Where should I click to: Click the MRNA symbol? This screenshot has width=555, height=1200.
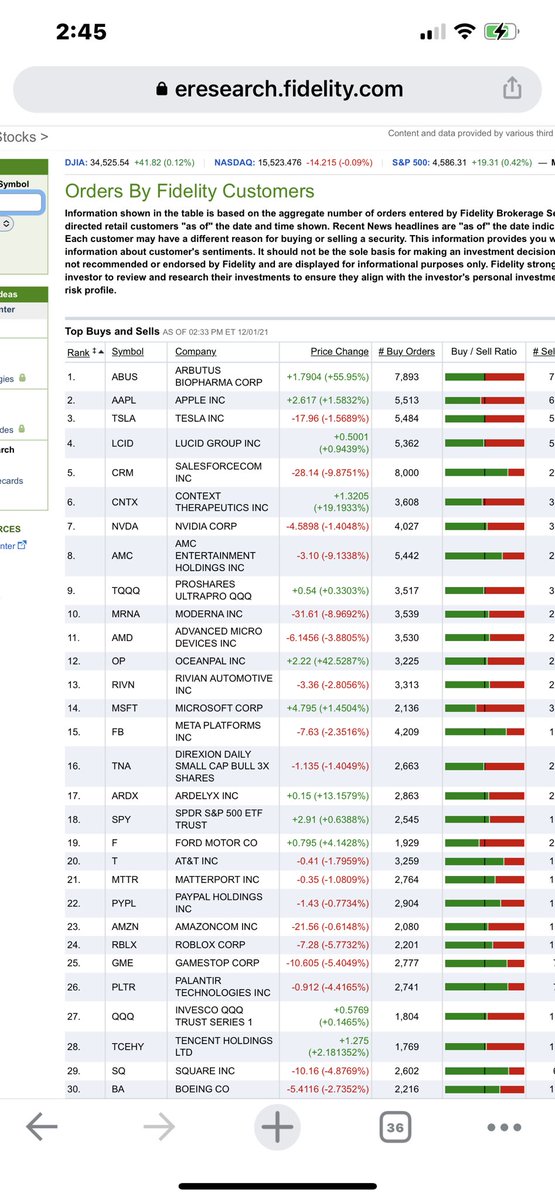tap(127, 613)
